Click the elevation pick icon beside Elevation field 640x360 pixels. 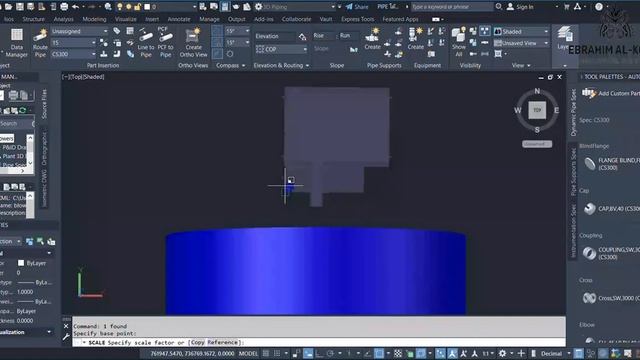click(x=302, y=37)
